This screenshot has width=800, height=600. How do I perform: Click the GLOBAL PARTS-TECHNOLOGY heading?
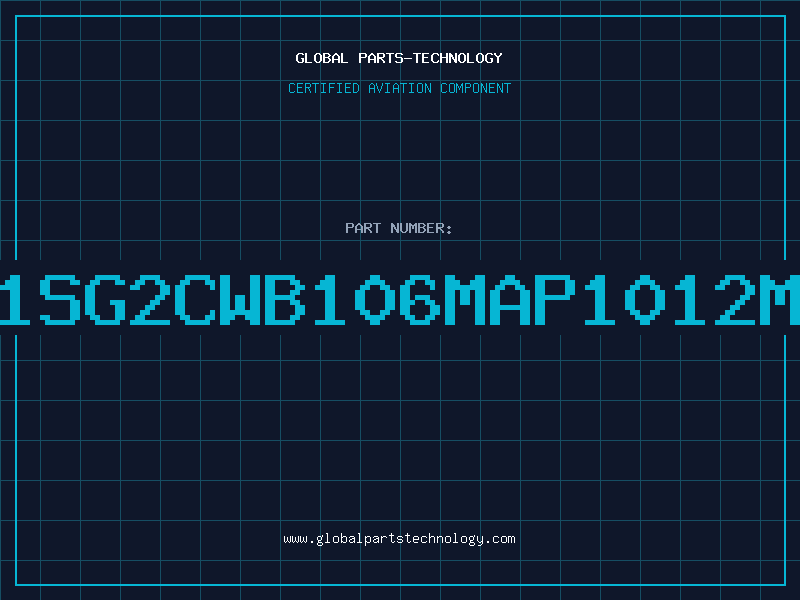coord(399,58)
